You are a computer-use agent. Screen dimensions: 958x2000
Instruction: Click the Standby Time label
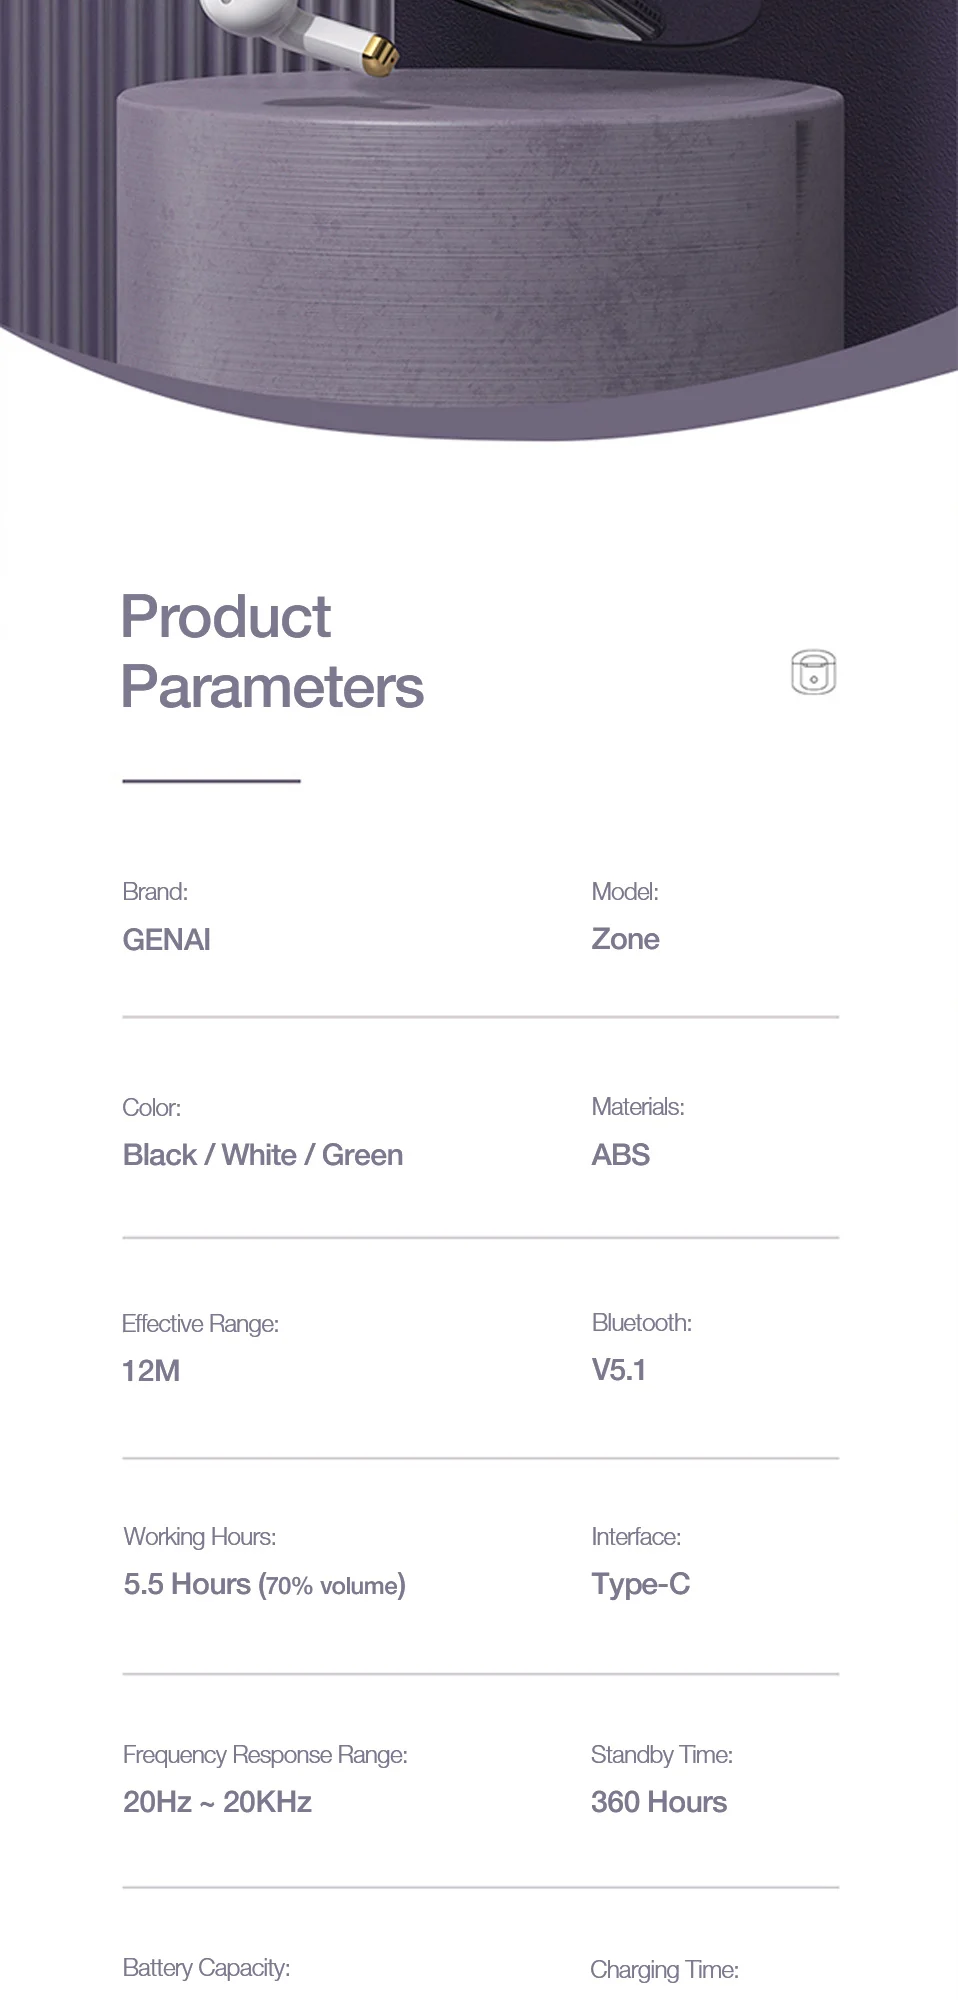click(662, 1755)
